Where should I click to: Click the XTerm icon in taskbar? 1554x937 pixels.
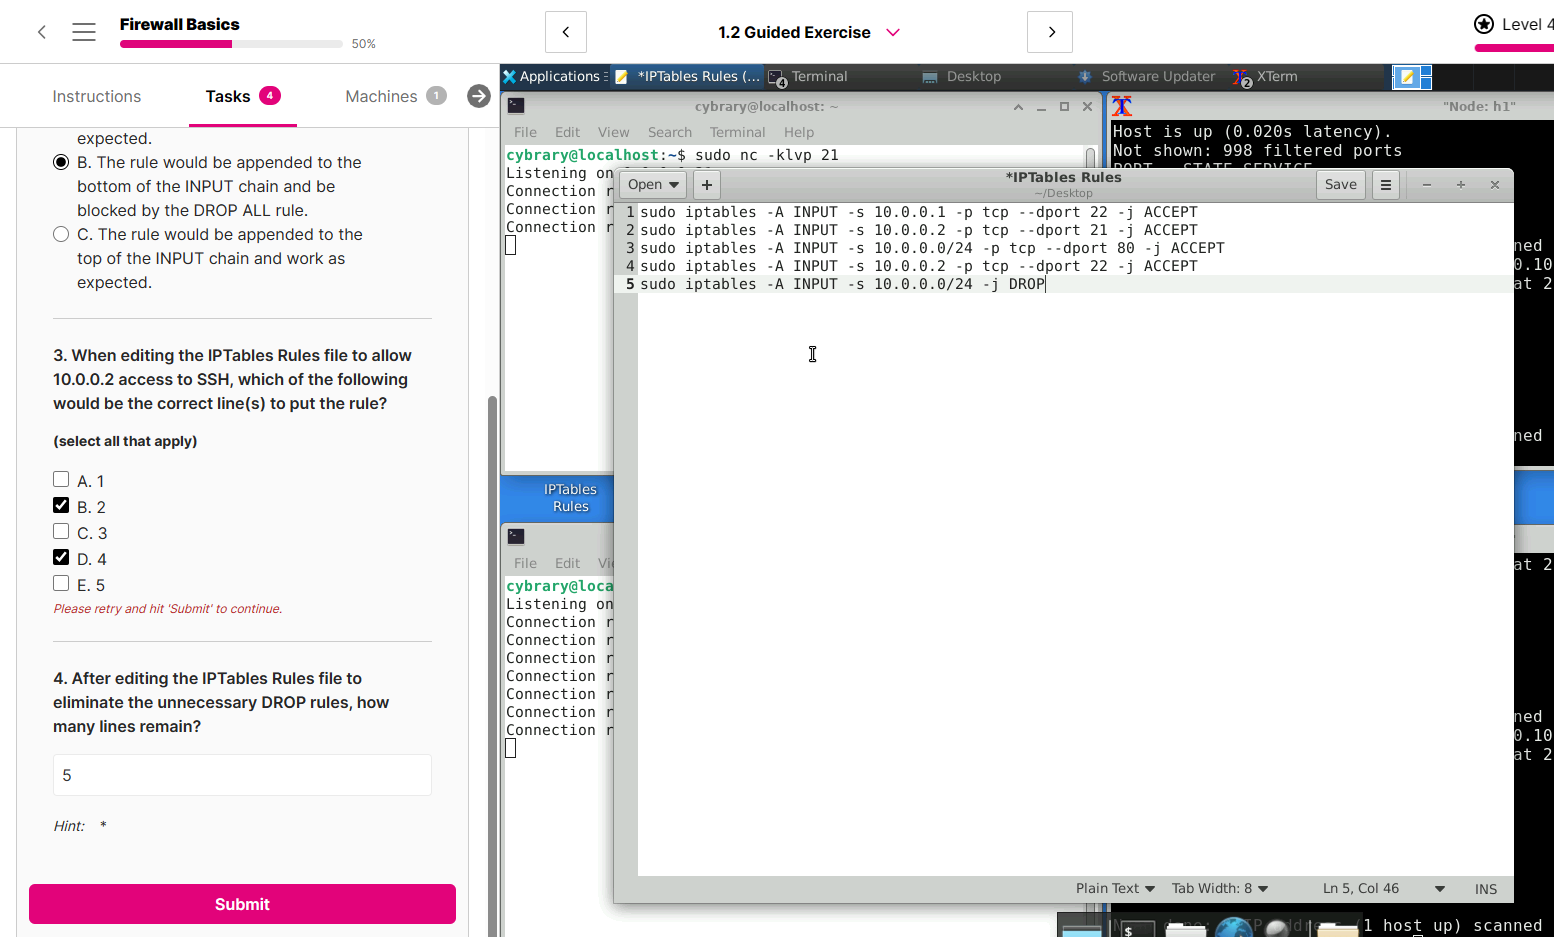1242,77
